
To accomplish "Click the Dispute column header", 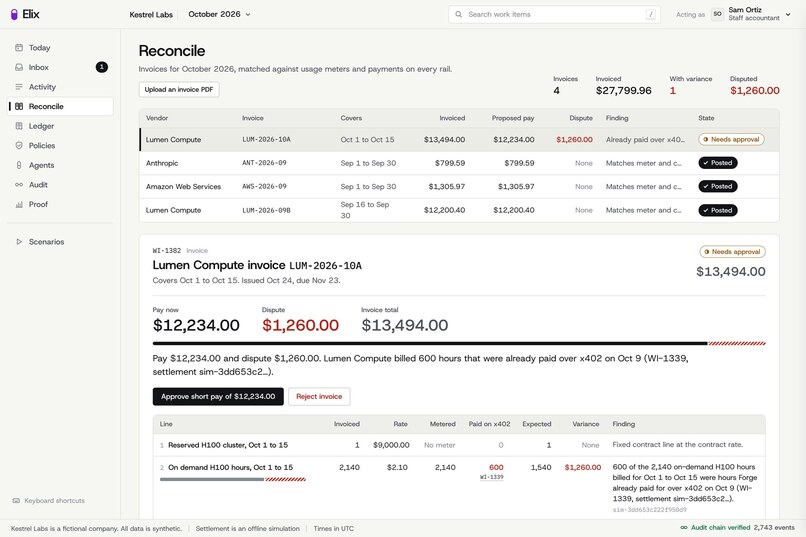I will (581, 118).
